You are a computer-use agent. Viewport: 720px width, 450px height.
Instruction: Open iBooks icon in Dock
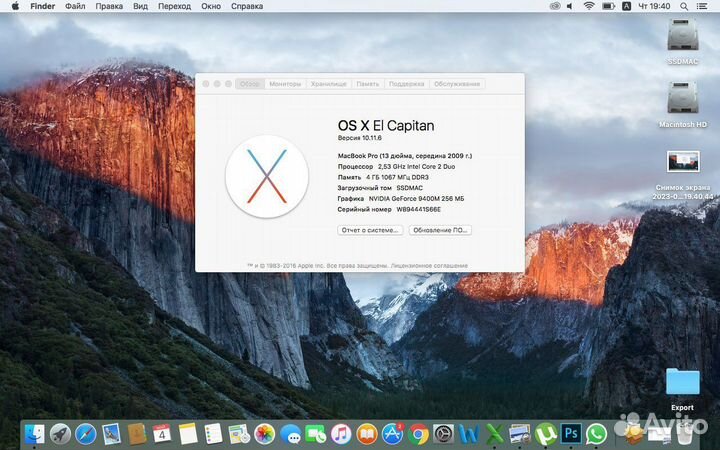pyautogui.click(x=367, y=433)
